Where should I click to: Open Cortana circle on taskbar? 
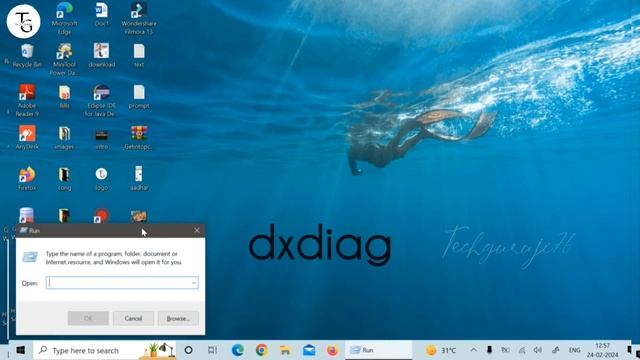coord(188,350)
